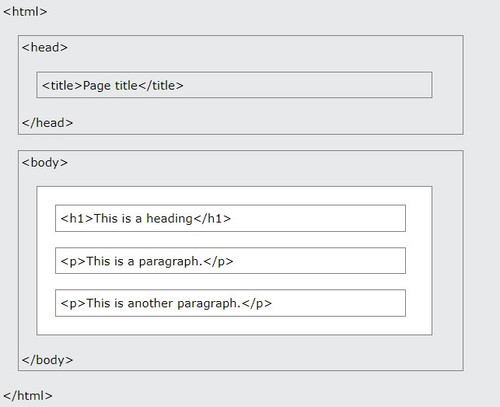Click the word 'paragraph.' in first p element
The width and height of the screenshot is (500, 407).
pyautogui.click(x=171, y=262)
